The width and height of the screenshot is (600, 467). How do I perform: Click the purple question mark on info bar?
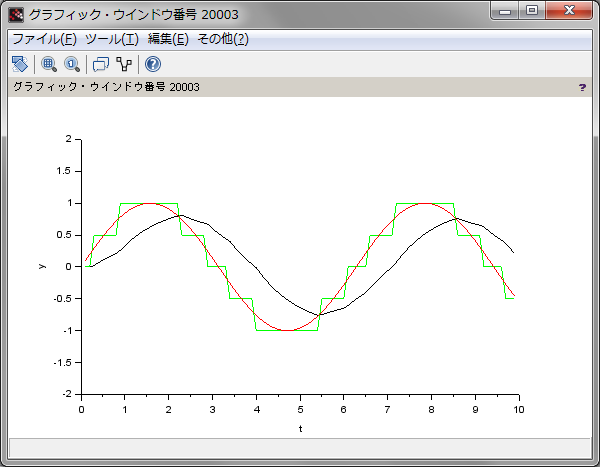pos(582,87)
